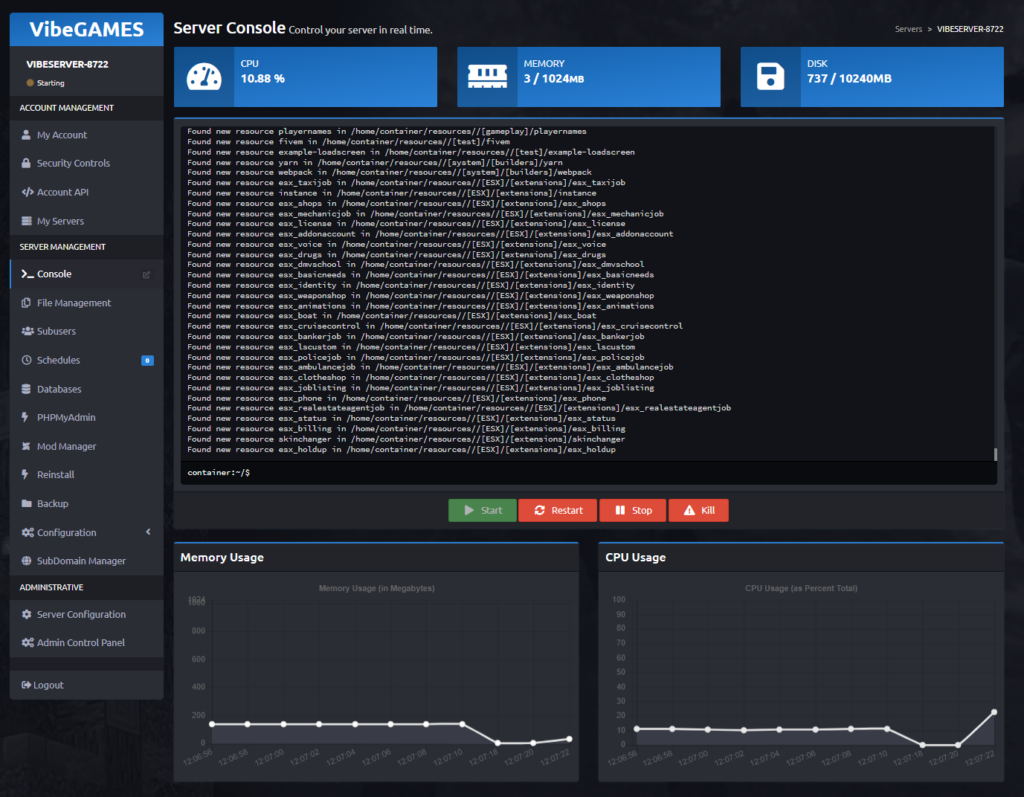The width and height of the screenshot is (1024, 797).
Task: Click the Schedules clock icon
Action: [26, 360]
